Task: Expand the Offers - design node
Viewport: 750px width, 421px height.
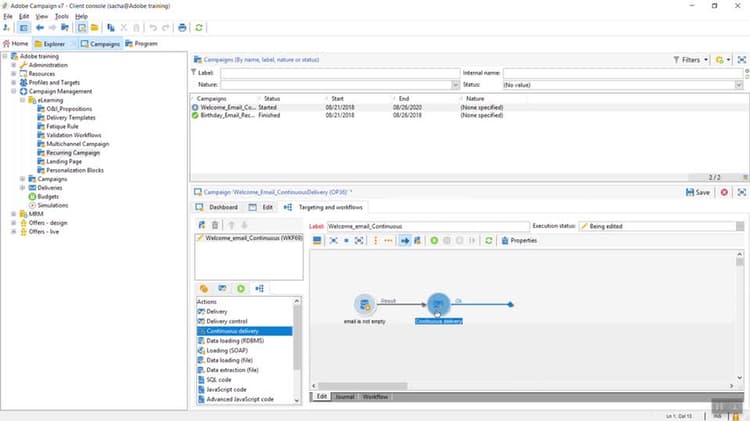Action: point(14,222)
